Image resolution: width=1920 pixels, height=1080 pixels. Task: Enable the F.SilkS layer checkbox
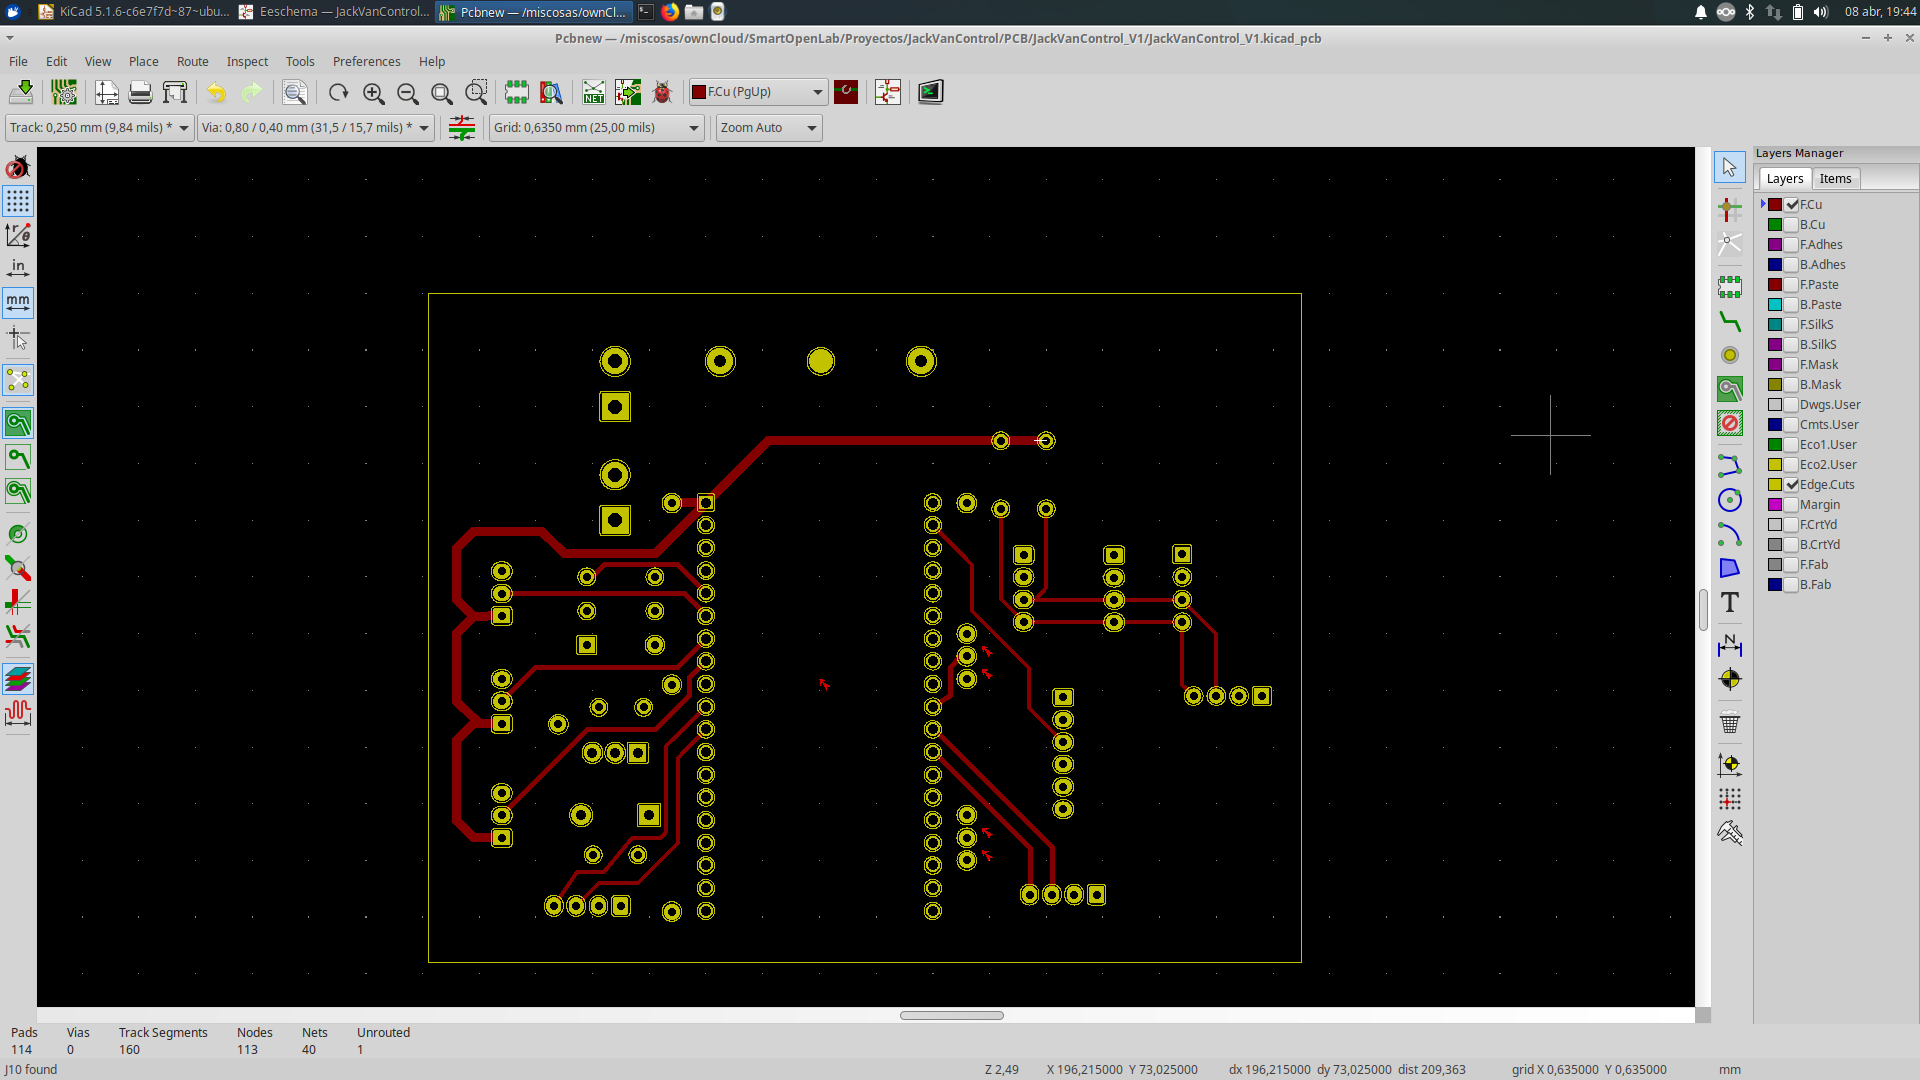[x=1792, y=325]
